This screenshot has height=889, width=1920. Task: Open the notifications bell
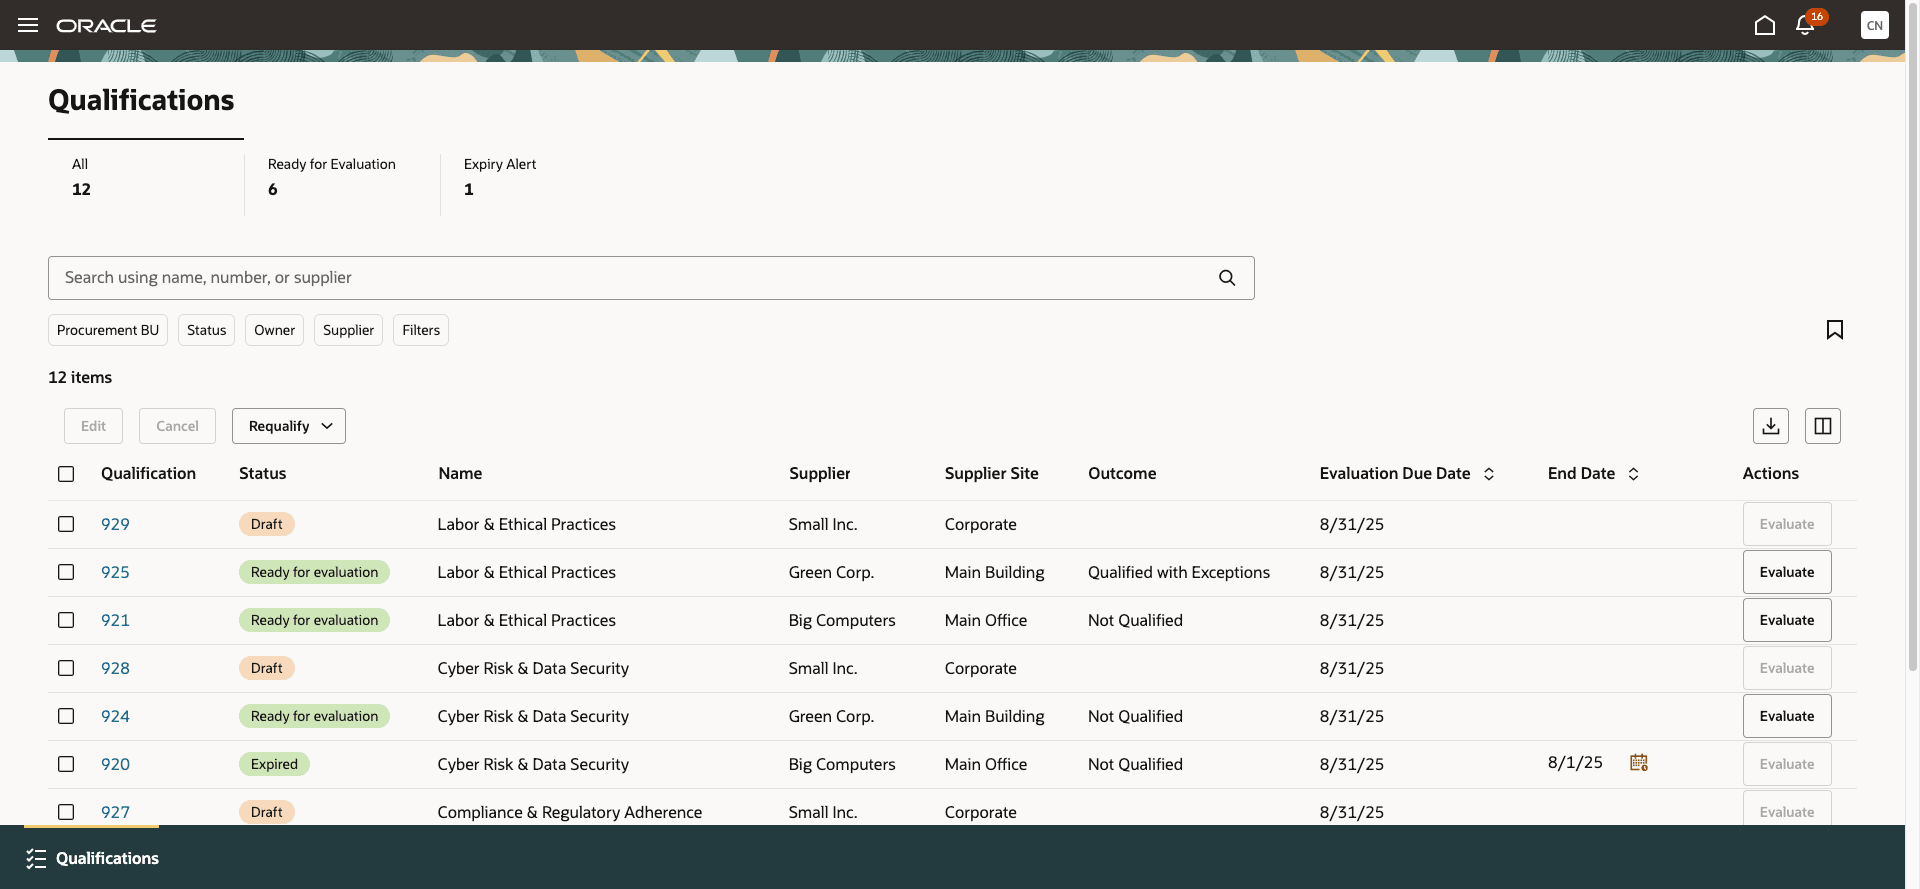(x=1805, y=25)
